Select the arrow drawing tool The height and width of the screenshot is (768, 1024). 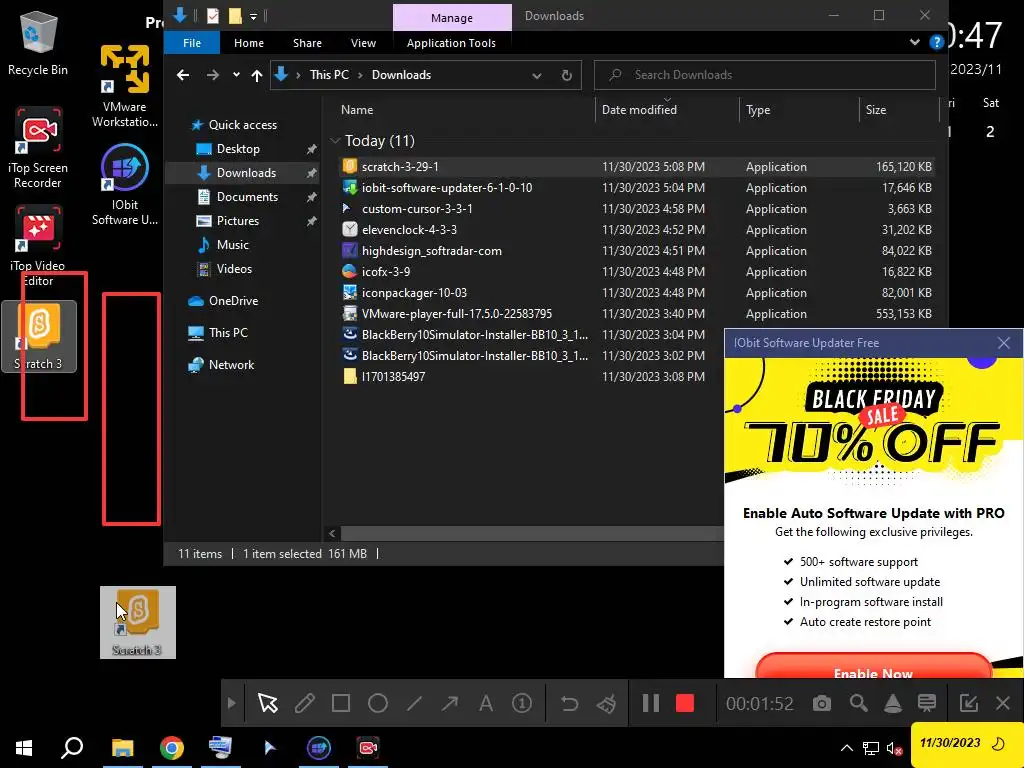click(x=449, y=703)
